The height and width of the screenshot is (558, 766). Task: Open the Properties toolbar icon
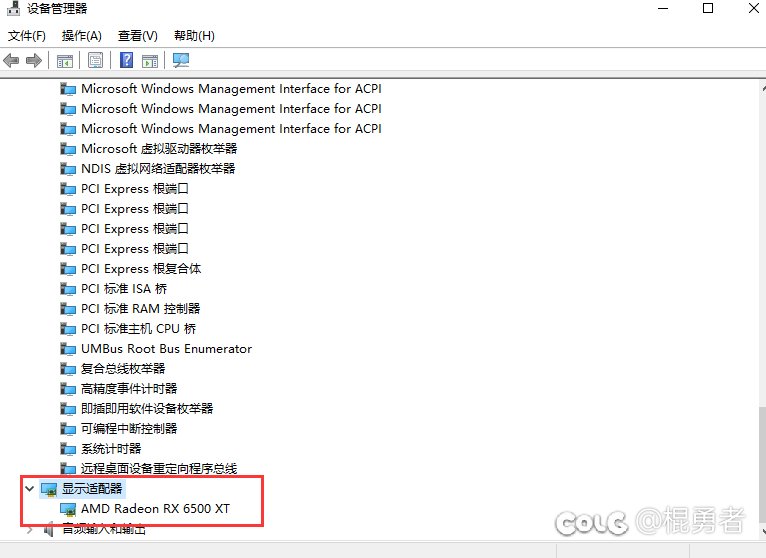[95, 61]
